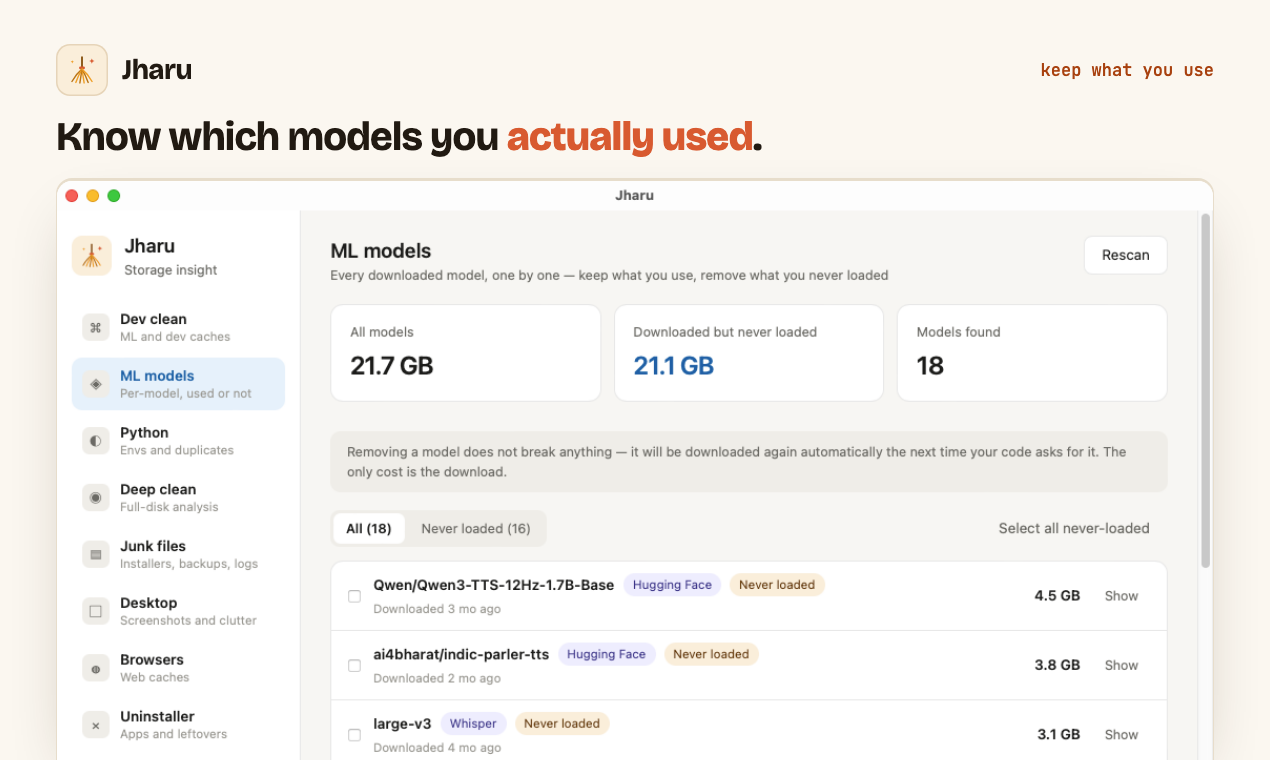
Task: Click the 3.8 GB size value
Action: 1057,665
